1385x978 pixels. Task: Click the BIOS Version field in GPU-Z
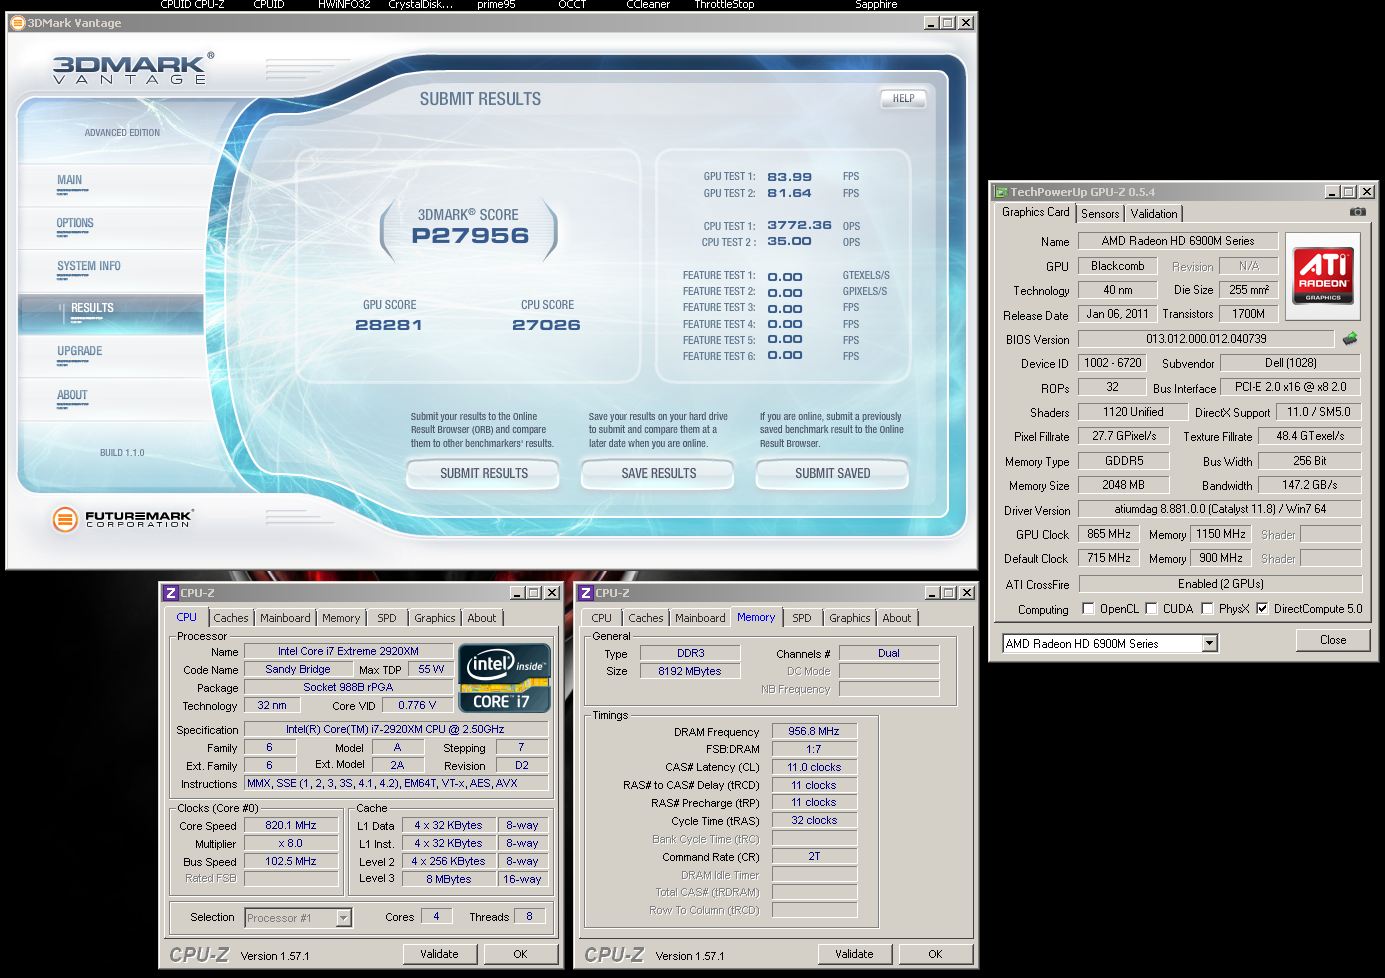(1205, 339)
